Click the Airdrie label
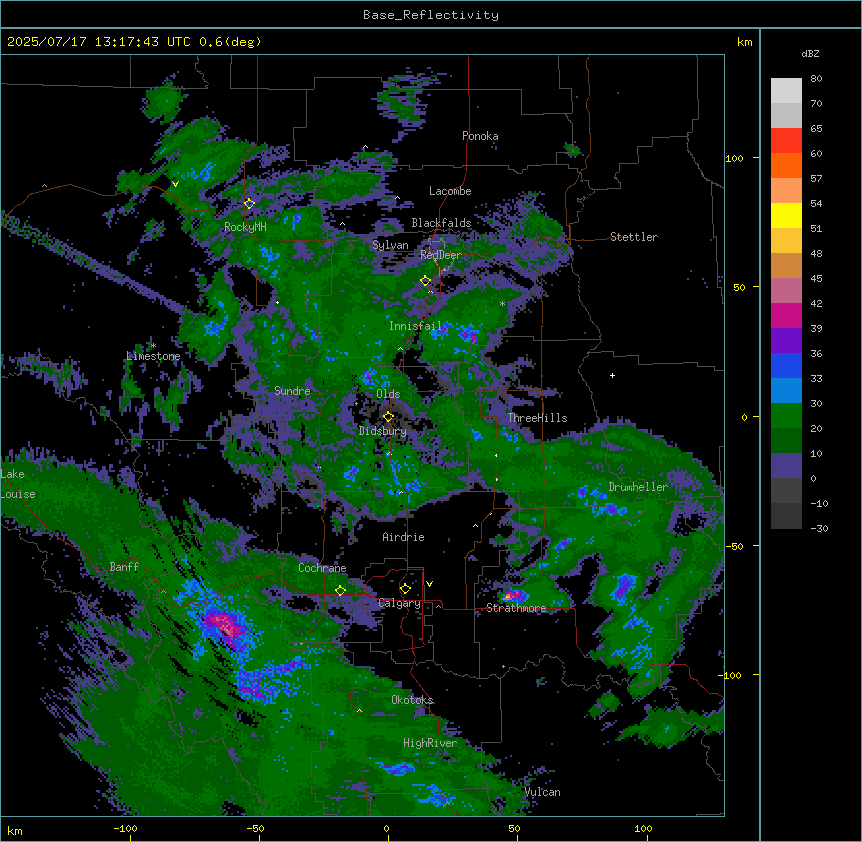Viewport: 862px width, 842px height. 404,537
